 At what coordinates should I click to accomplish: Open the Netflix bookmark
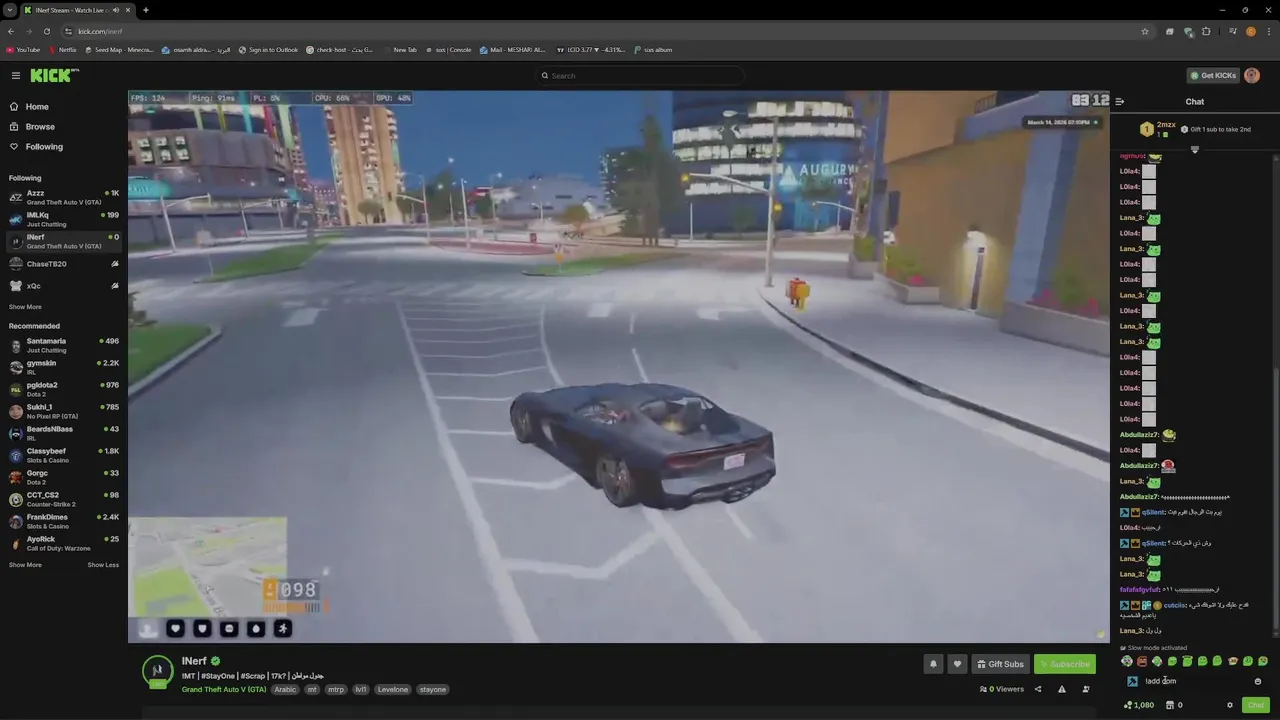tap(62, 50)
